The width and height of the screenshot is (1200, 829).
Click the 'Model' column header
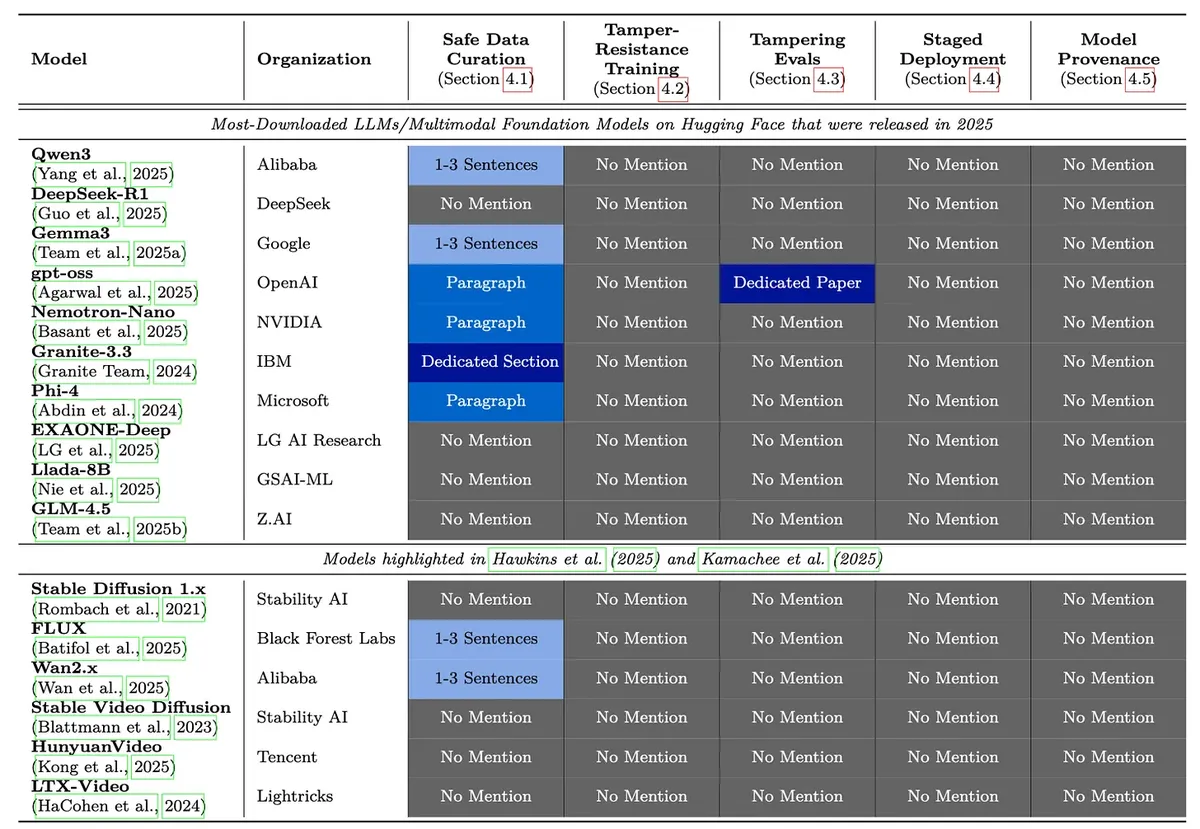click(59, 59)
